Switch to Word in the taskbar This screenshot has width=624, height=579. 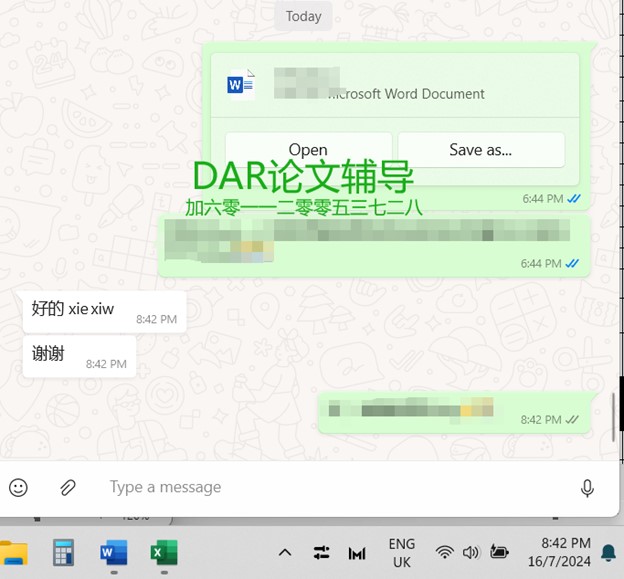pyautogui.click(x=114, y=552)
